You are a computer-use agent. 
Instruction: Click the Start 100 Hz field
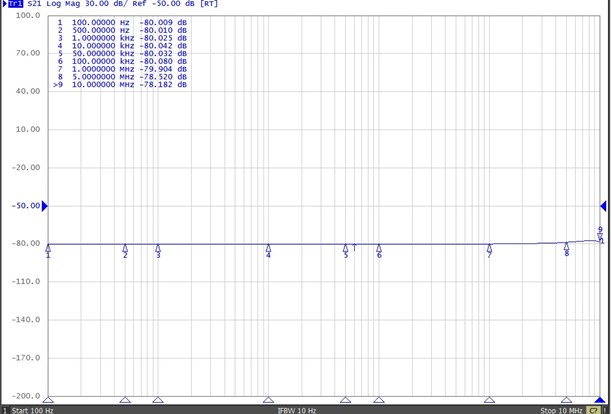[32, 409]
